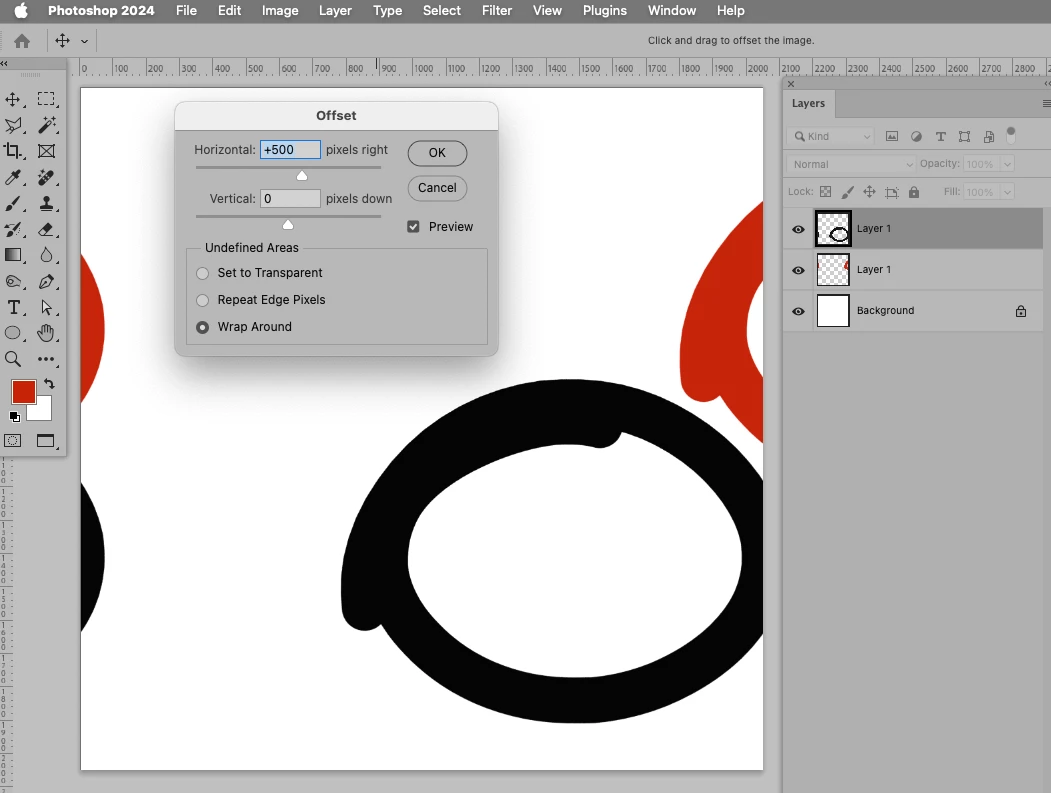Image resolution: width=1051 pixels, height=793 pixels.
Task: Select the Horizontal Type tool
Action: pyautogui.click(x=13, y=307)
